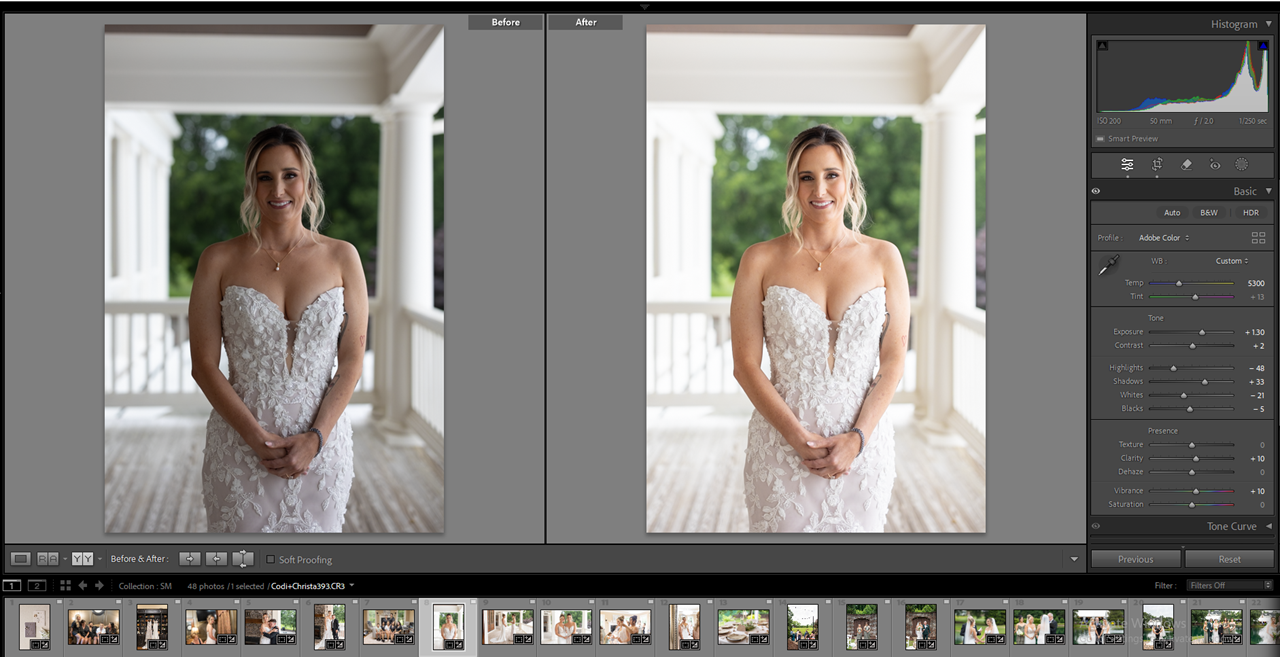Screen dimensions: 1280x657
Task: Enable the Soft Proofing checkbox
Action: click(x=270, y=559)
